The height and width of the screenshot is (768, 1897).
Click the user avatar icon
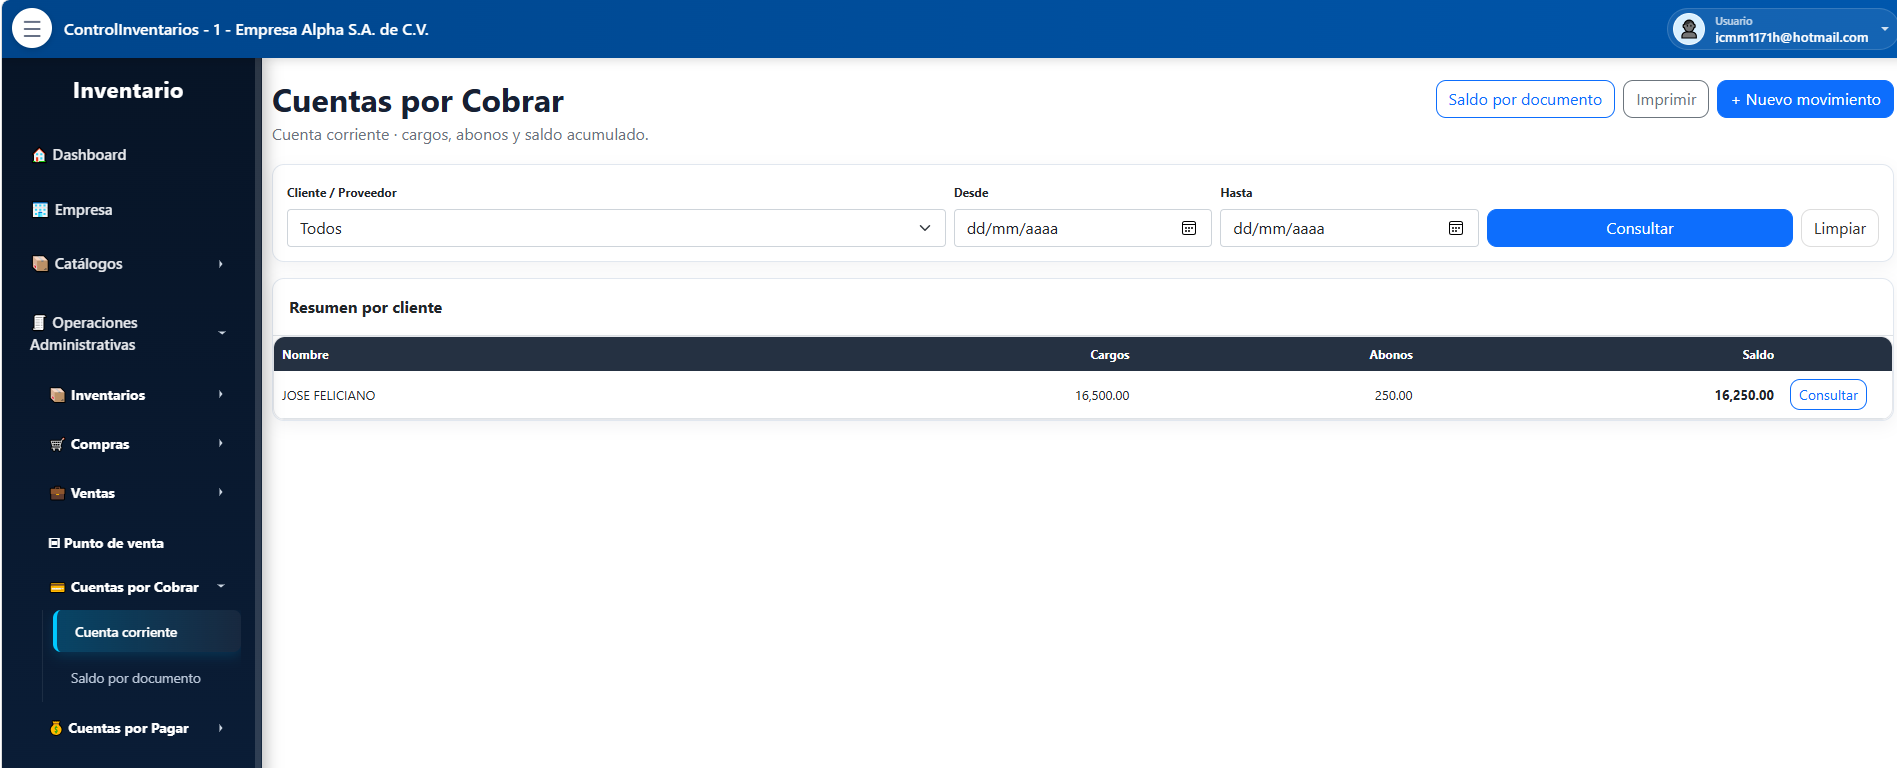1689,29
